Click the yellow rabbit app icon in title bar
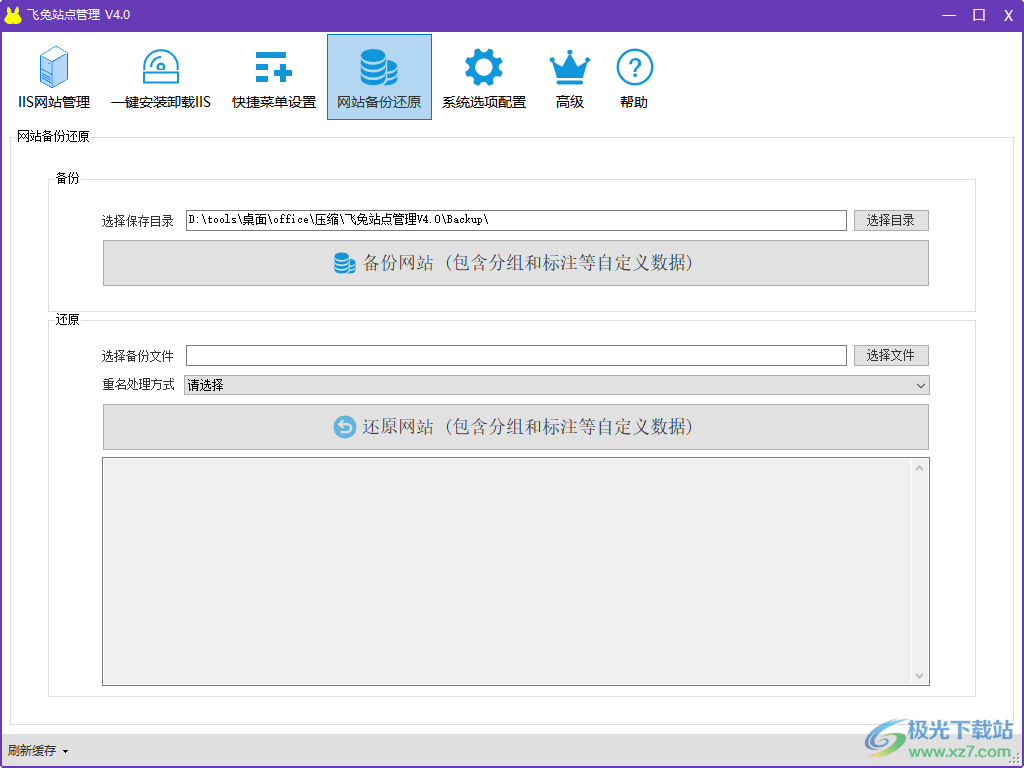1024x768 pixels. (x=13, y=15)
